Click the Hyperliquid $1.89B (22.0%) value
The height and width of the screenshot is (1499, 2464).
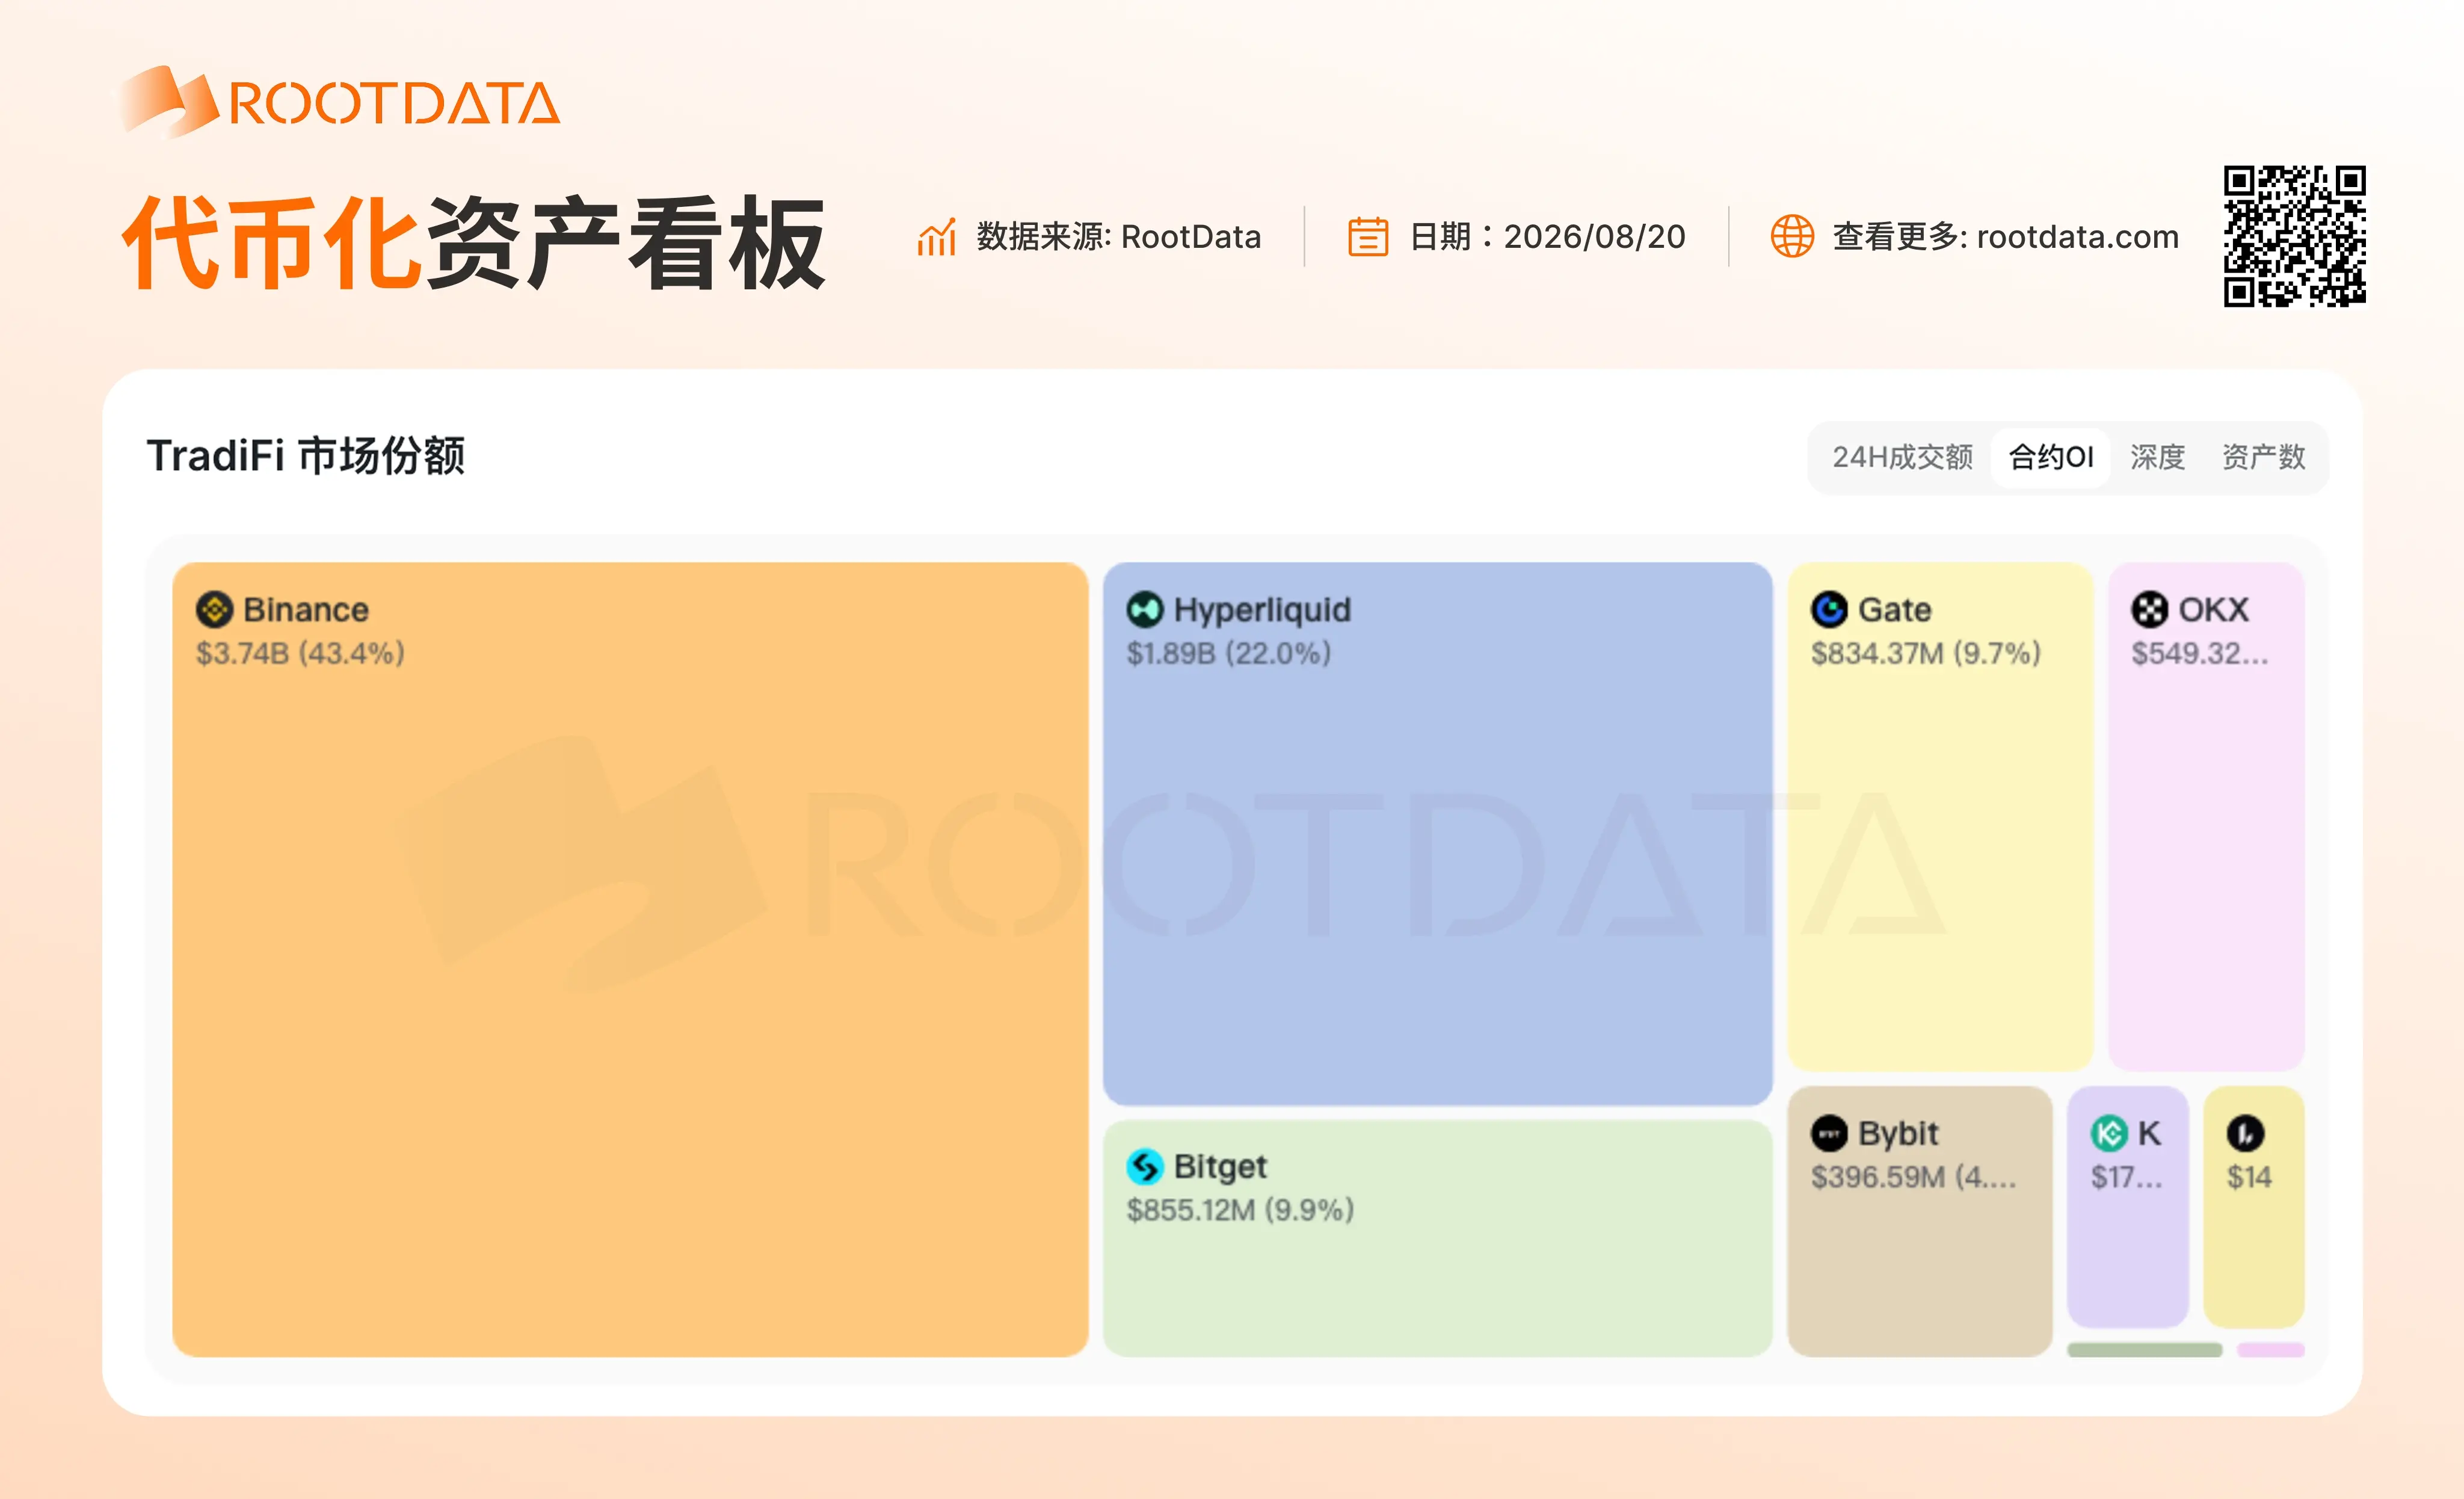1229,653
